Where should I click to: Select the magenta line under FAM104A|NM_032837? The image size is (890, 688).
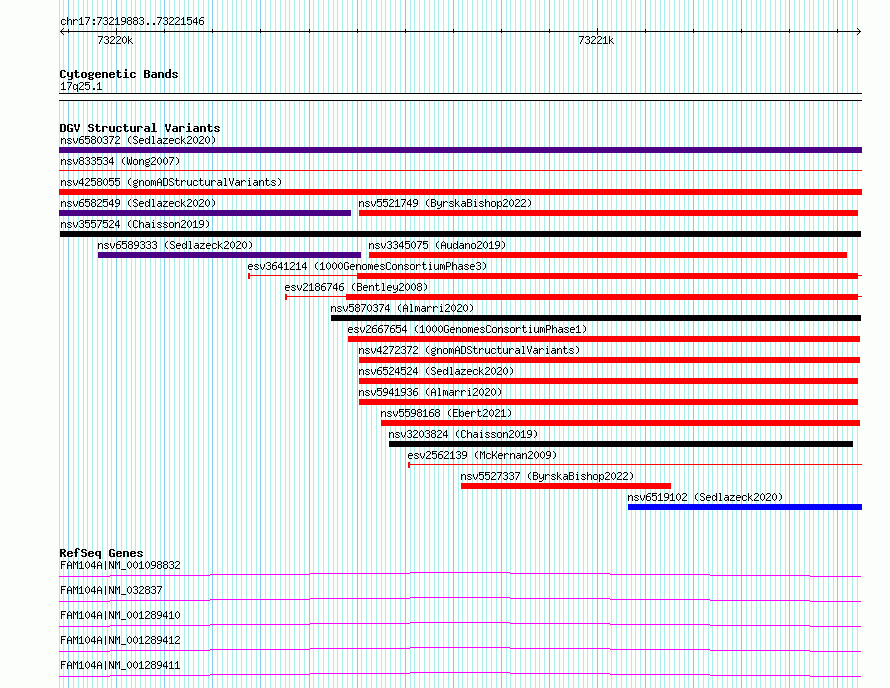point(460,599)
